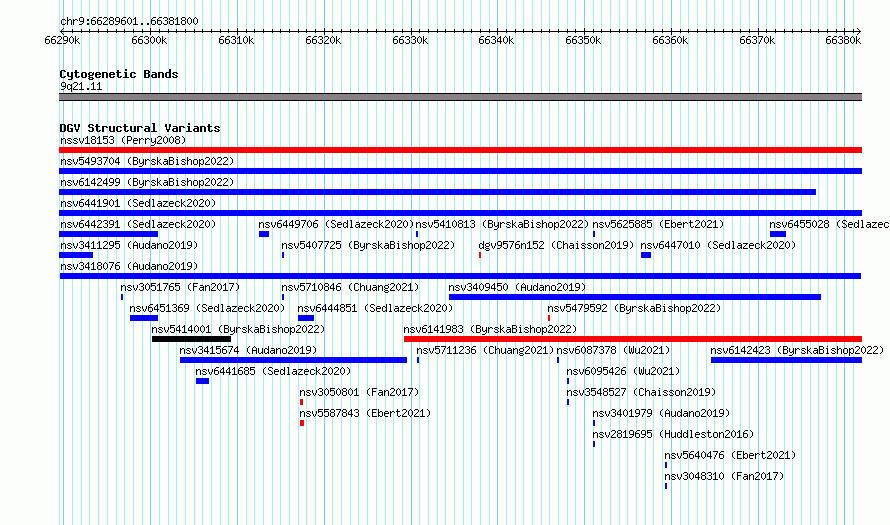
Task: Click the nsv5414001 (ByrskaBishop2022) label
Action: (238, 329)
